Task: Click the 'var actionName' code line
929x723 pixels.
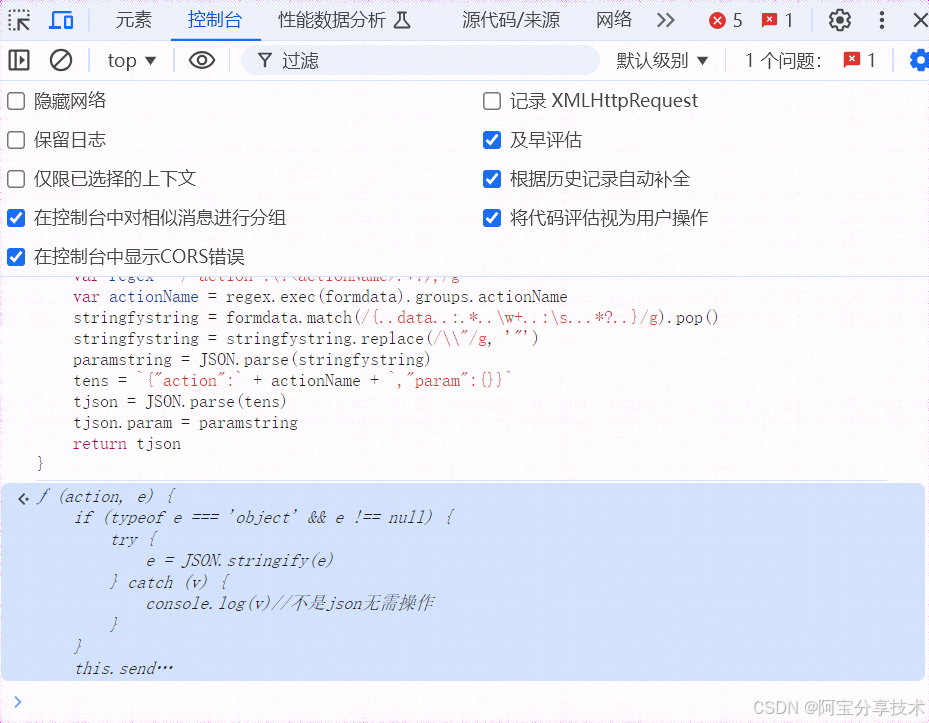Action: [x=321, y=296]
